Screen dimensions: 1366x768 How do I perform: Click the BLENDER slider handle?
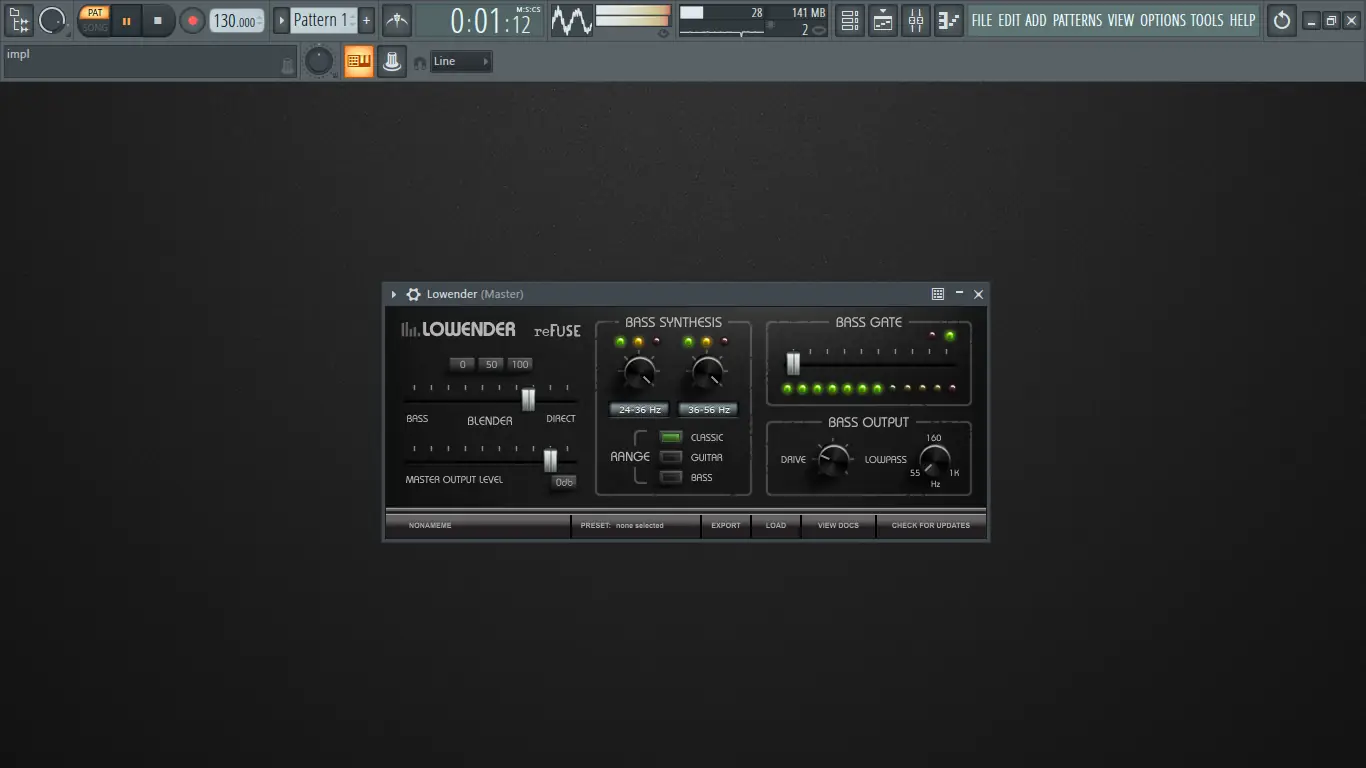[x=528, y=400]
